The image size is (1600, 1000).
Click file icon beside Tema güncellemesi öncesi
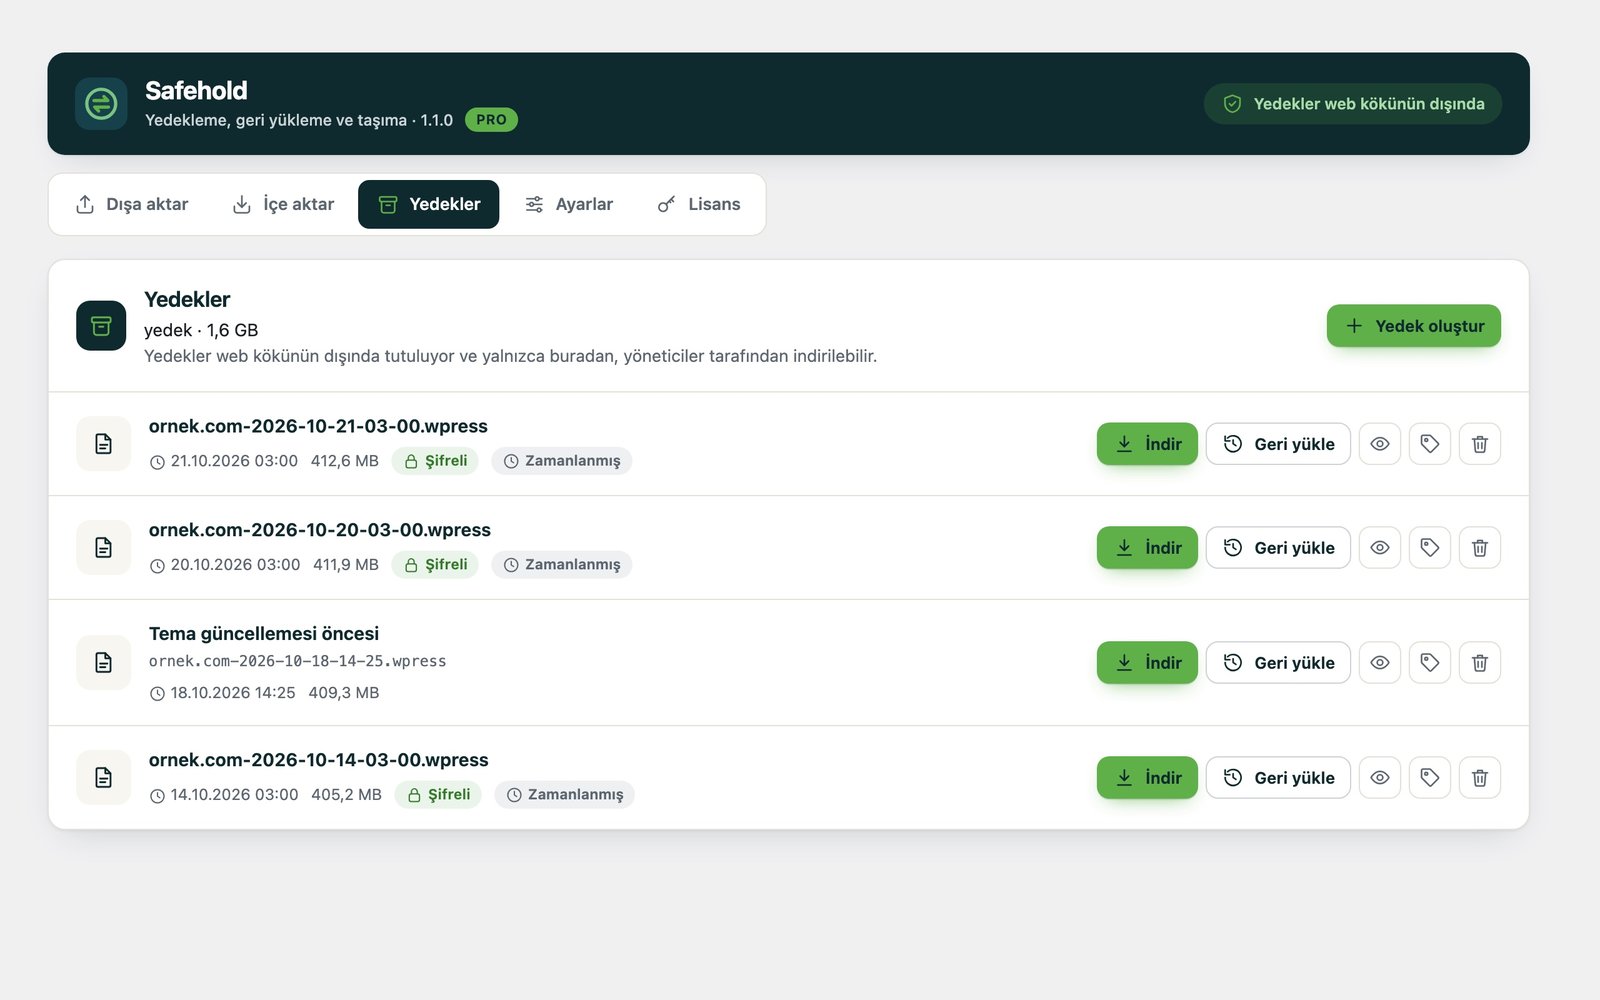point(104,663)
